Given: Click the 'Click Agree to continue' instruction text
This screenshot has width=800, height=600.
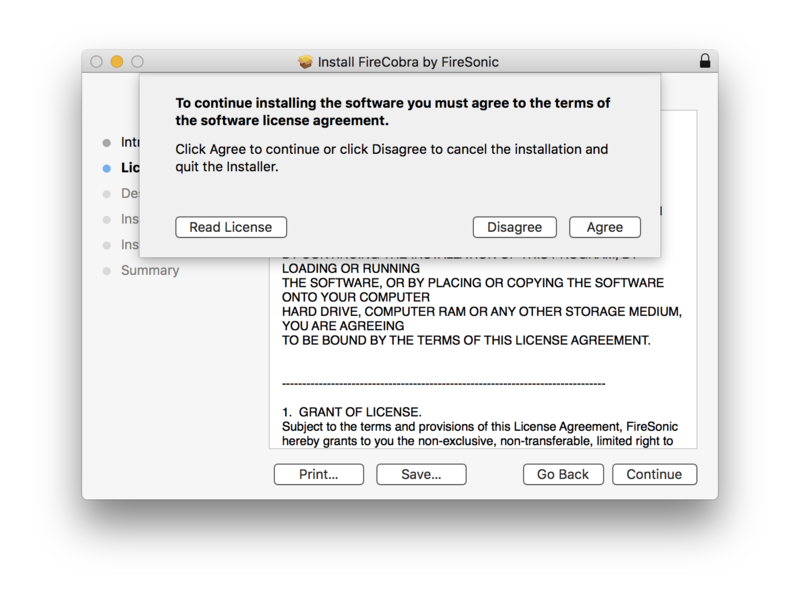Looking at the screenshot, I should coord(392,158).
